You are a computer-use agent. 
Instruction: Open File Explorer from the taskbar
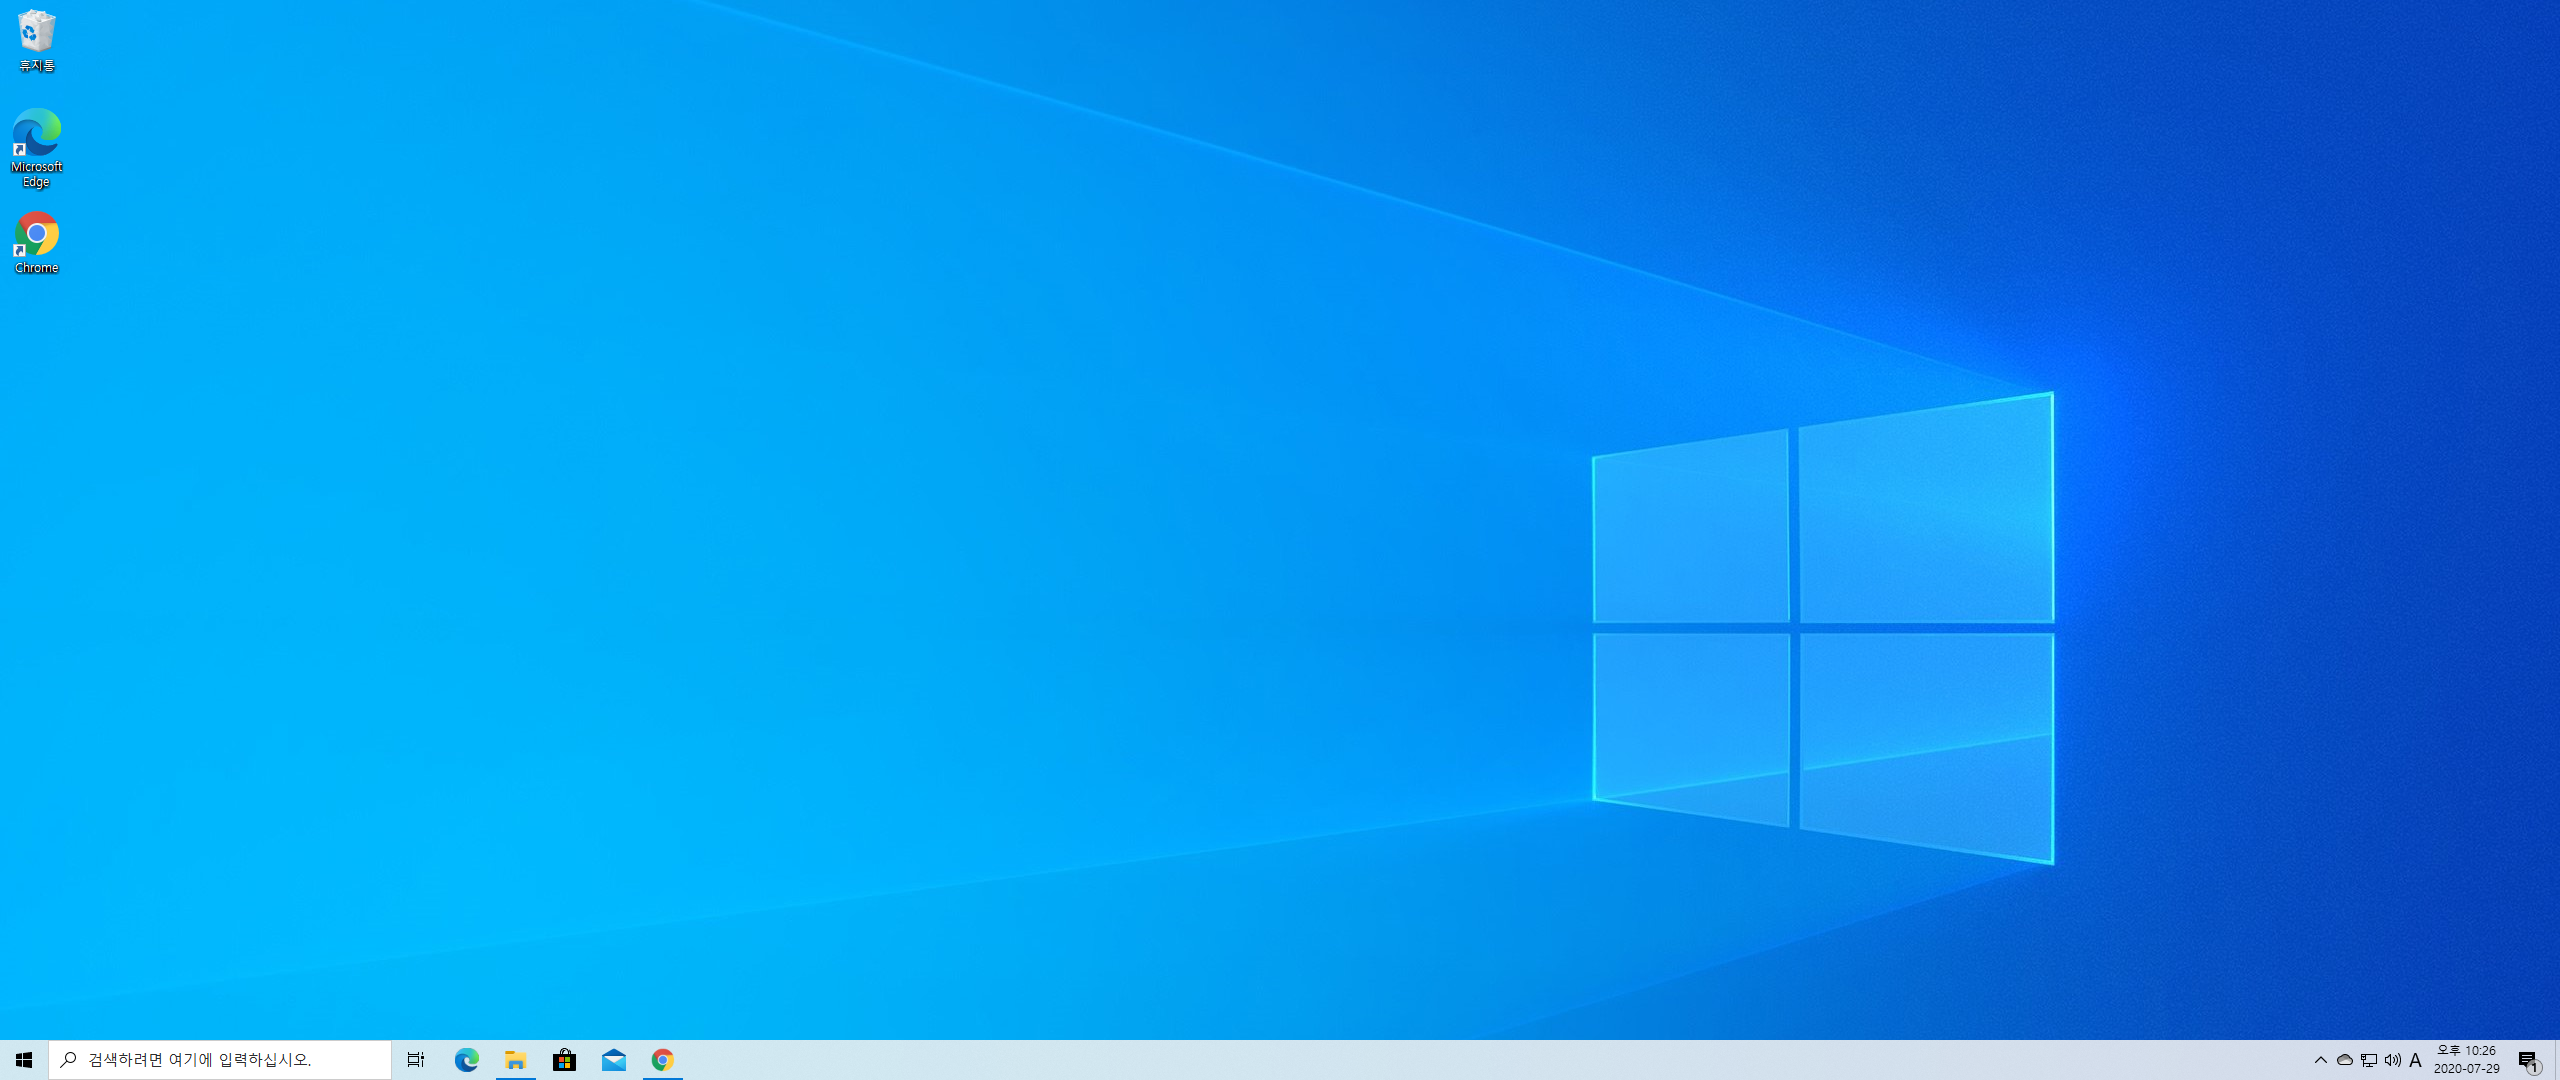pyautogui.click(x=516, y=1060)
